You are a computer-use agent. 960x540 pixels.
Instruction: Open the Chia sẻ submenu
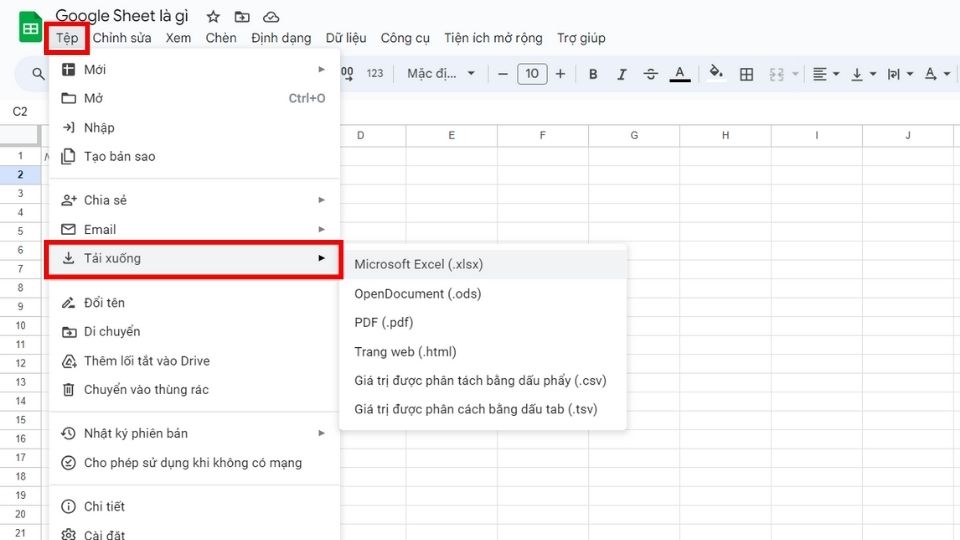point(194,200)
